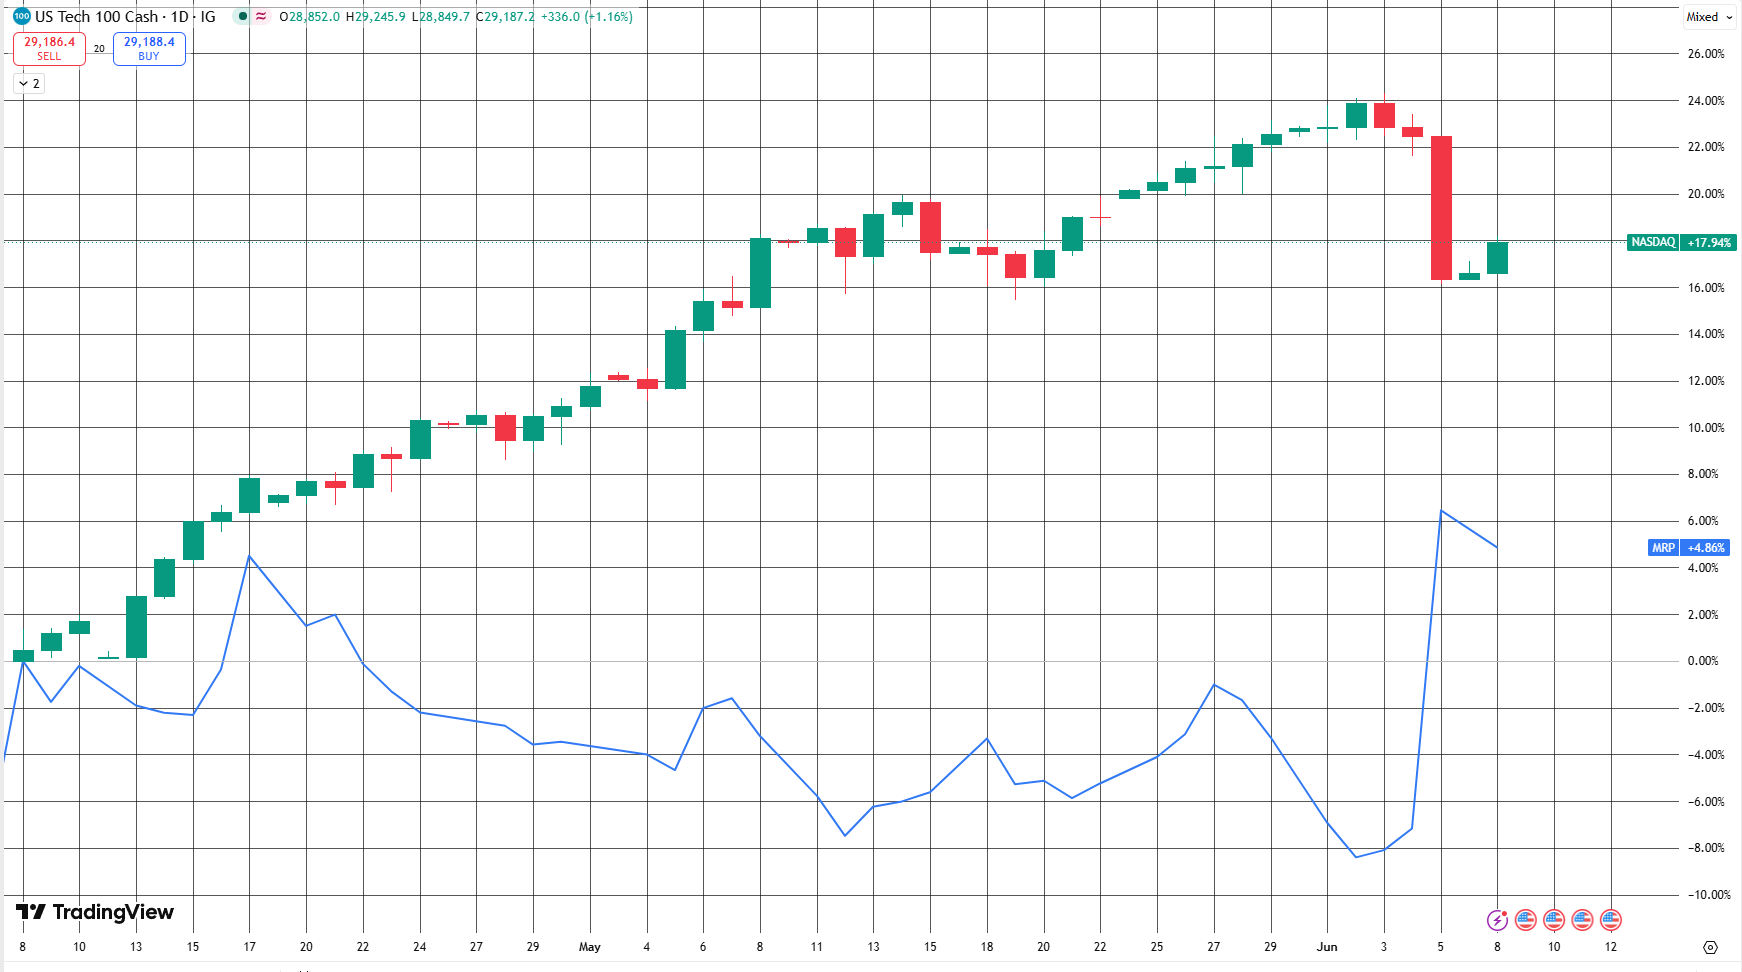The height and width of the screenshot is (972, 1742).
Task: Click the change value +336.0 (+1.16%)
Action: coord(587,17)
